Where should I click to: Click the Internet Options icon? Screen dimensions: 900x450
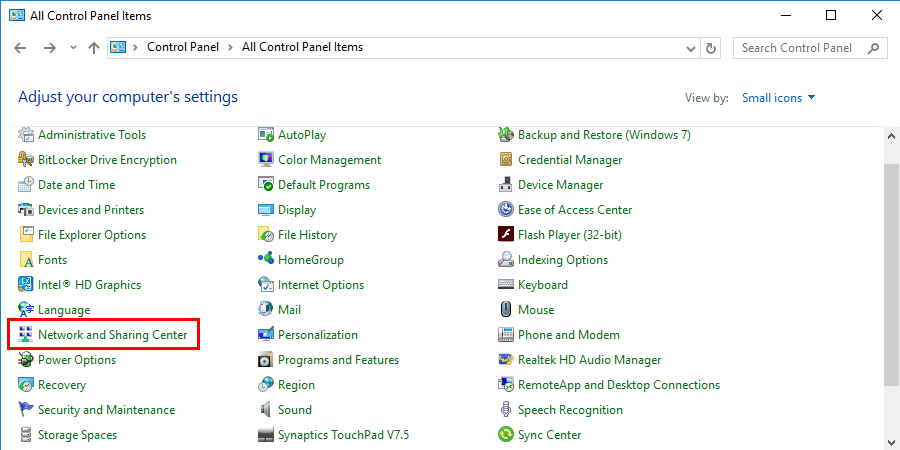point(266,285)
